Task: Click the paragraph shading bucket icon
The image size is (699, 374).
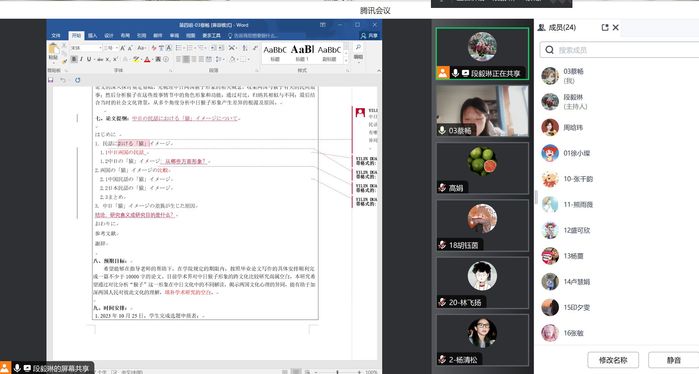Action: (x=232, y=59)
